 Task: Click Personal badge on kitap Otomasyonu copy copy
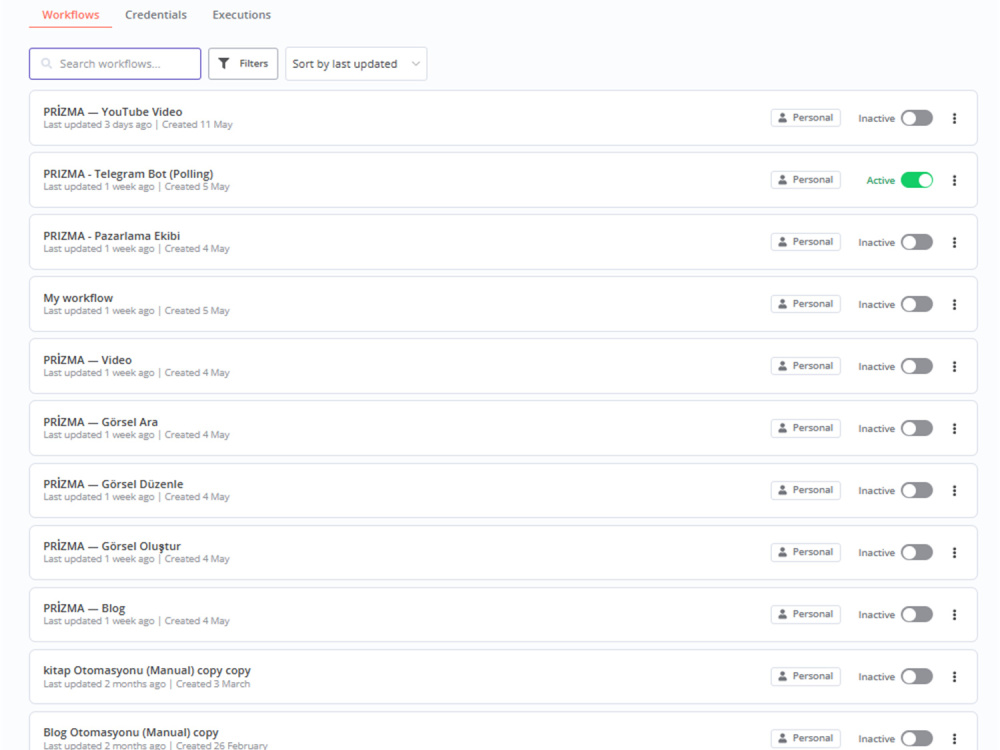click(x=805, y=676)
